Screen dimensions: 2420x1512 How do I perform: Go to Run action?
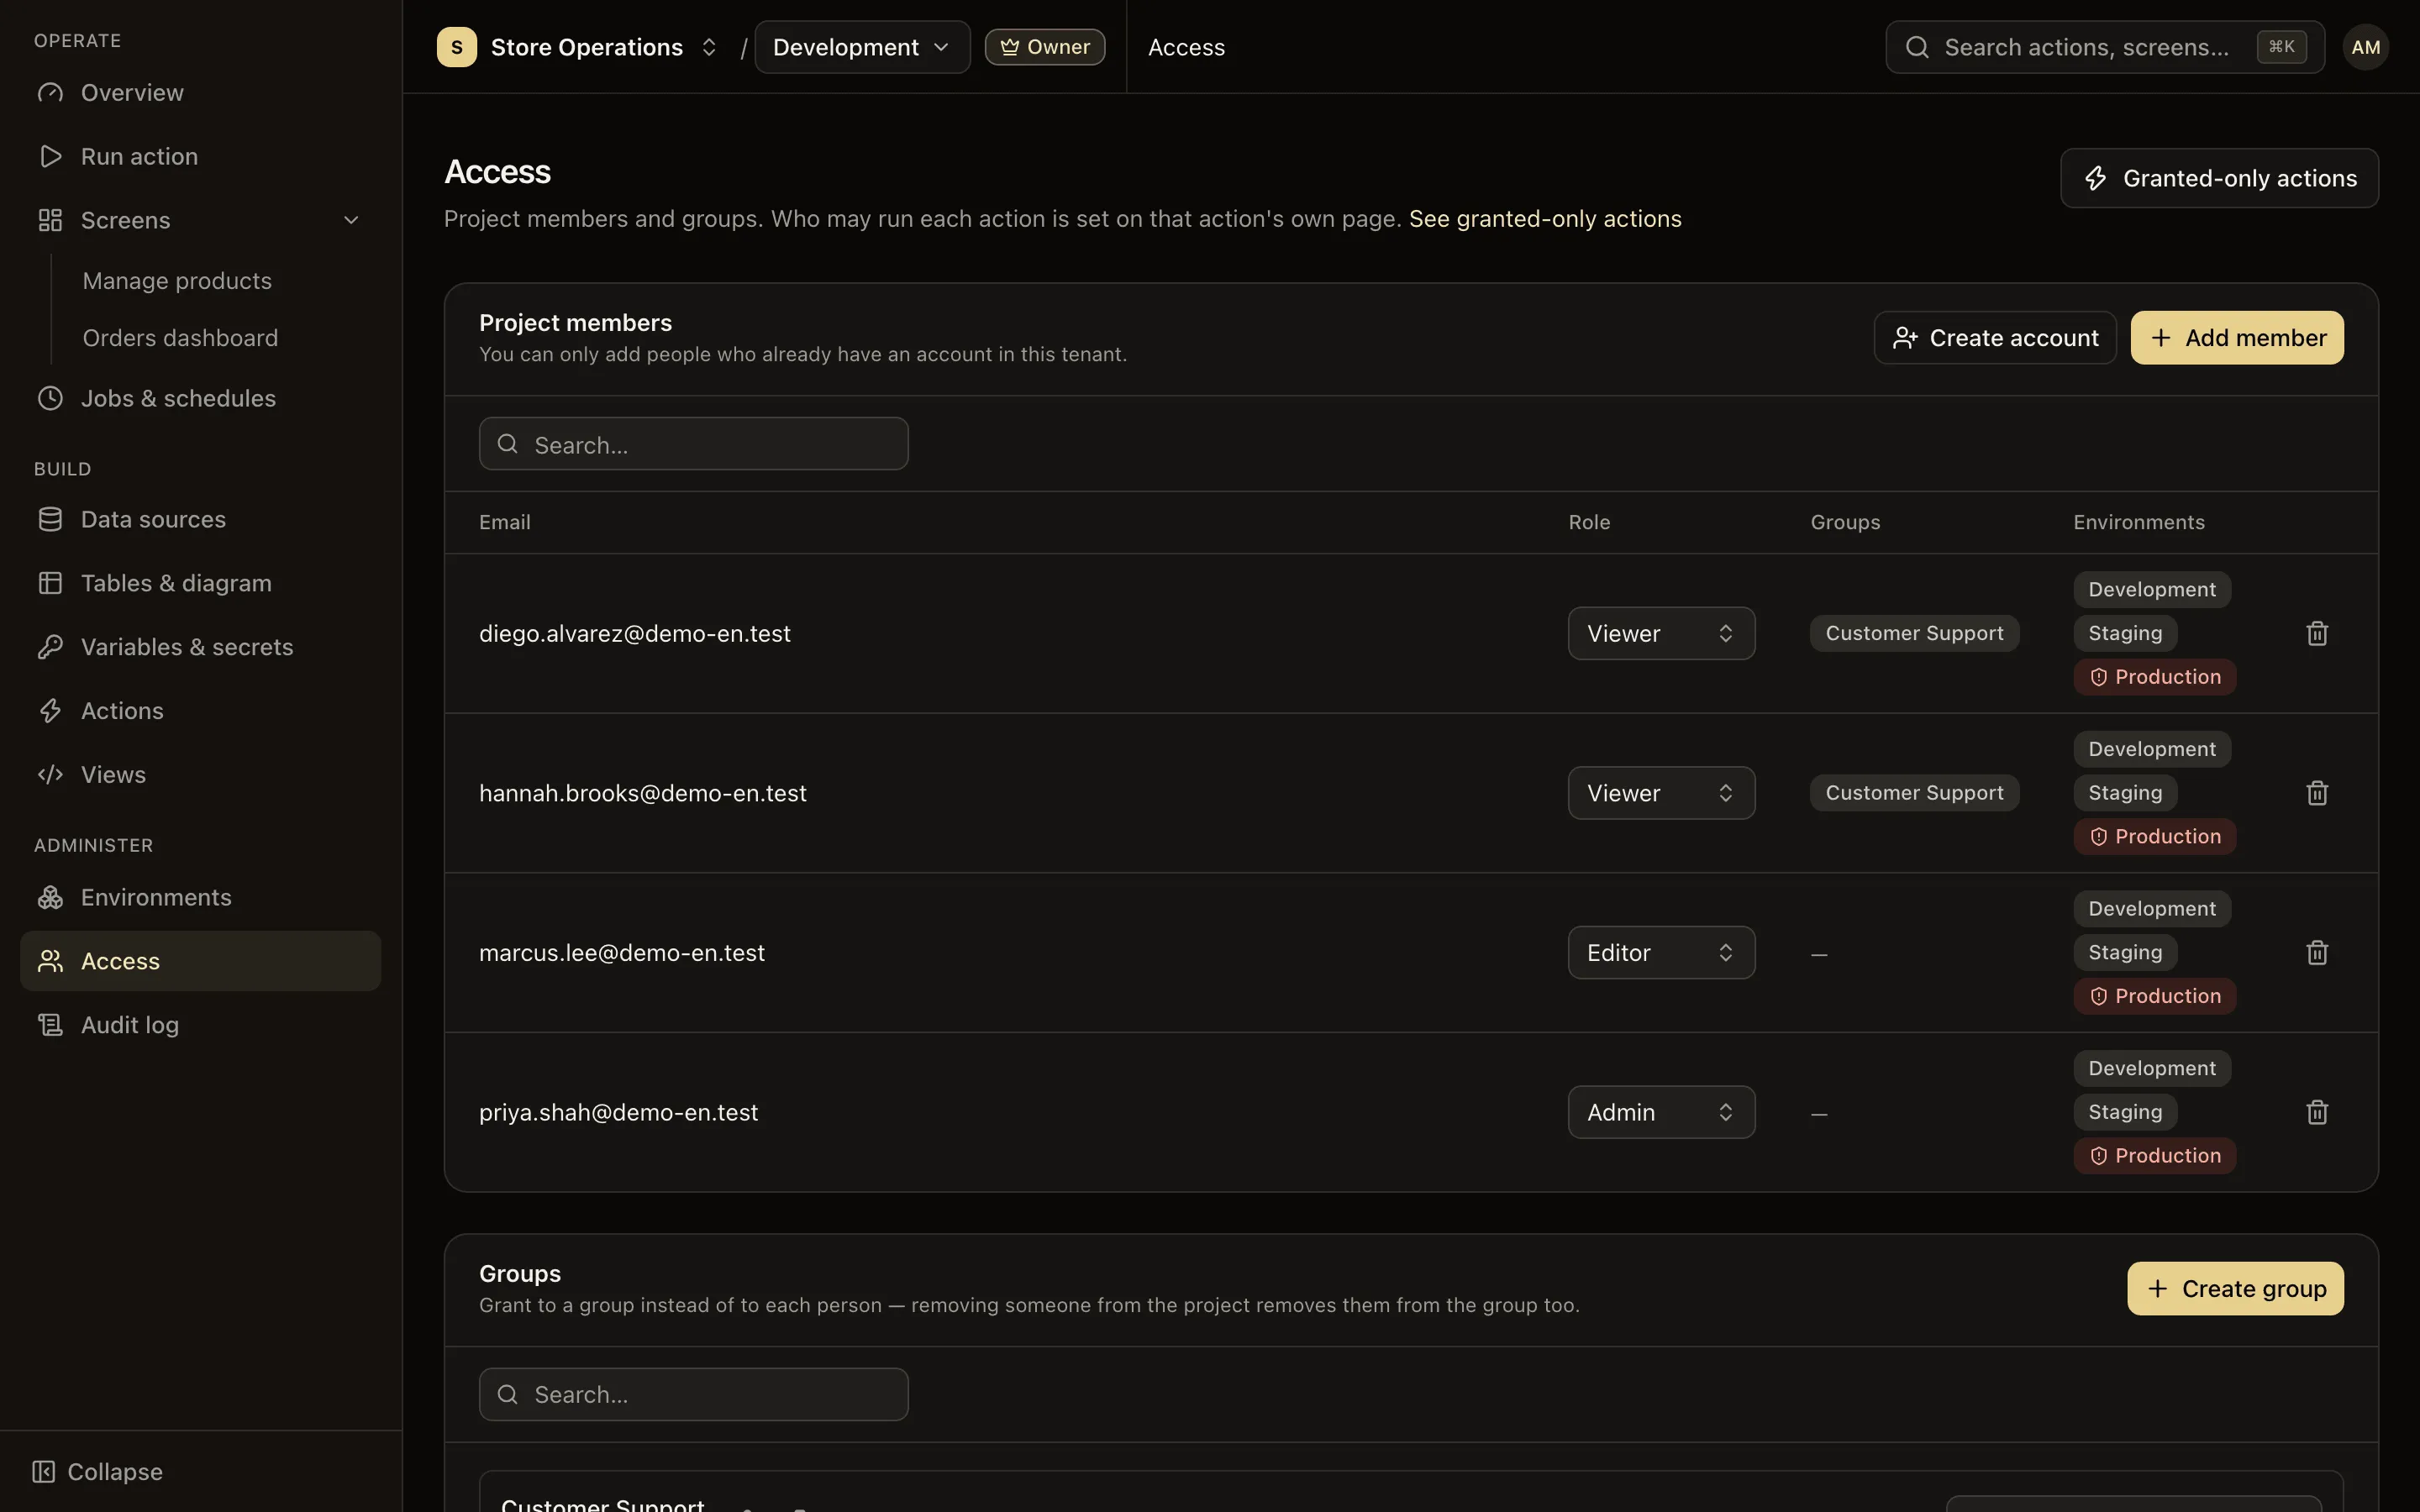(200, 156)
